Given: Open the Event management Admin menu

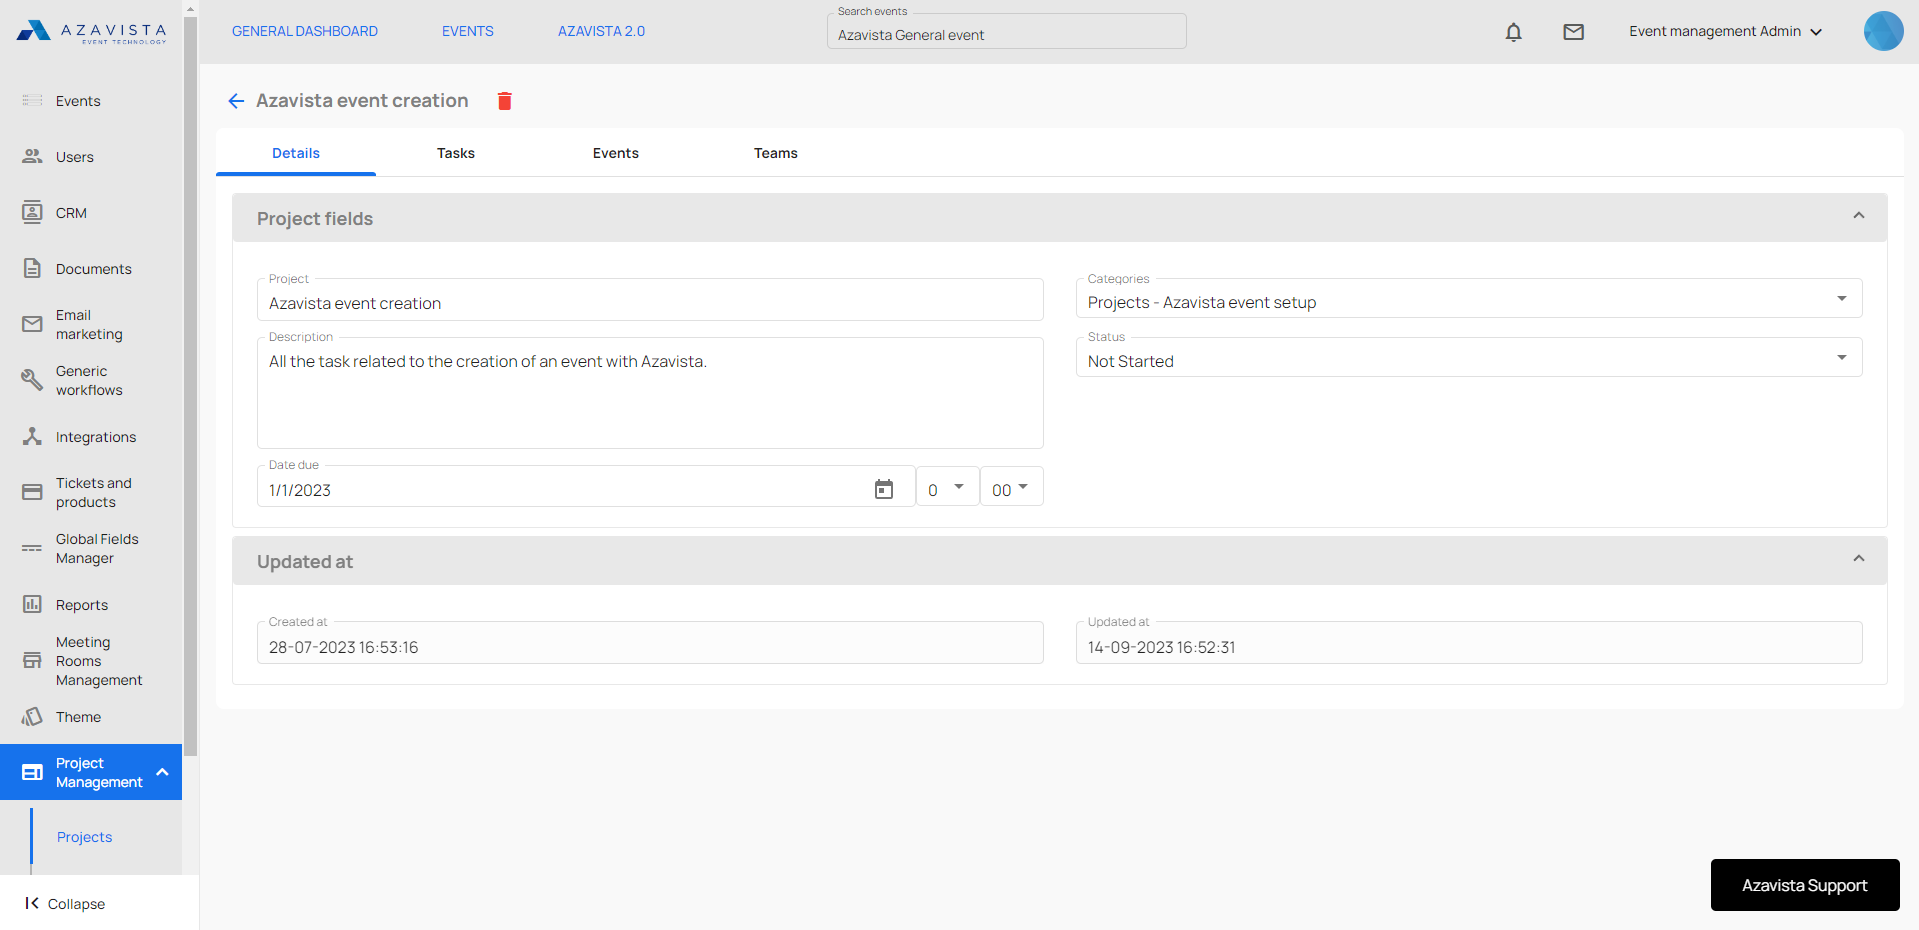Looking at the screenshot, I should point(1725,32).
